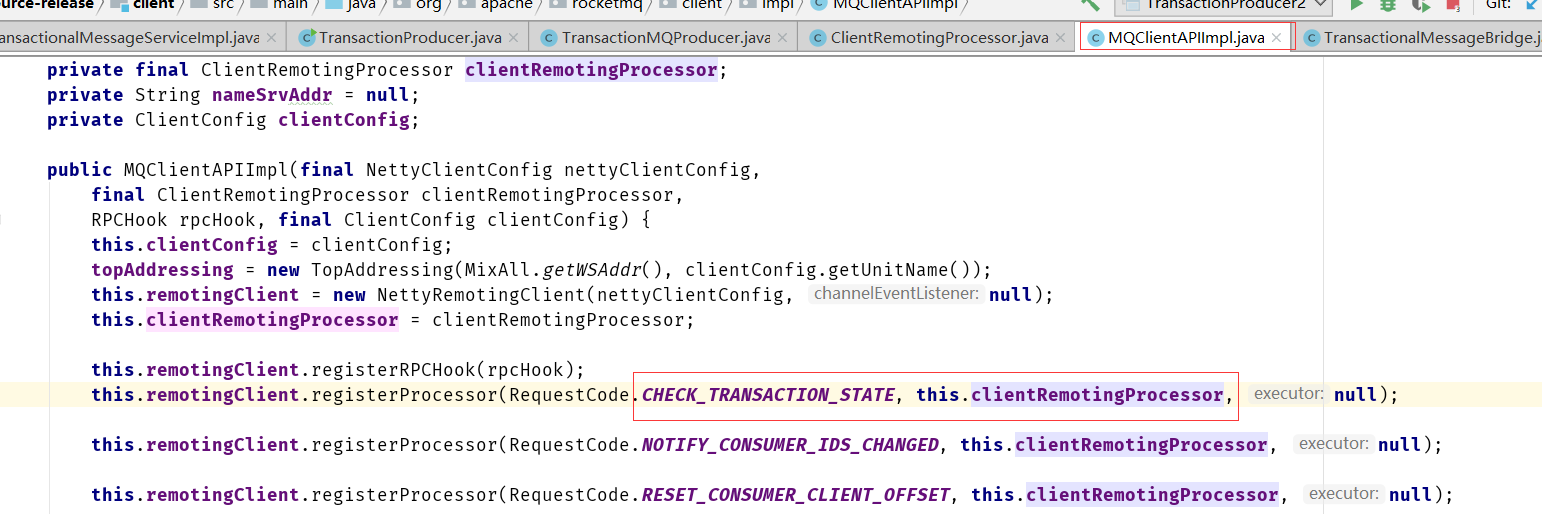
Task: Close the ClientRemotingProcessor.java tab
Action: [x=1060, y=38]
